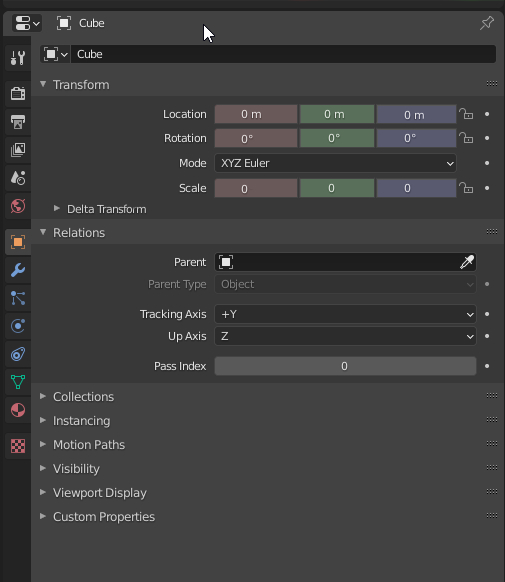505x582 pixels.
Task: Click the Cube object icon in header
Action: pyautogui.click(x=64, y=23)
